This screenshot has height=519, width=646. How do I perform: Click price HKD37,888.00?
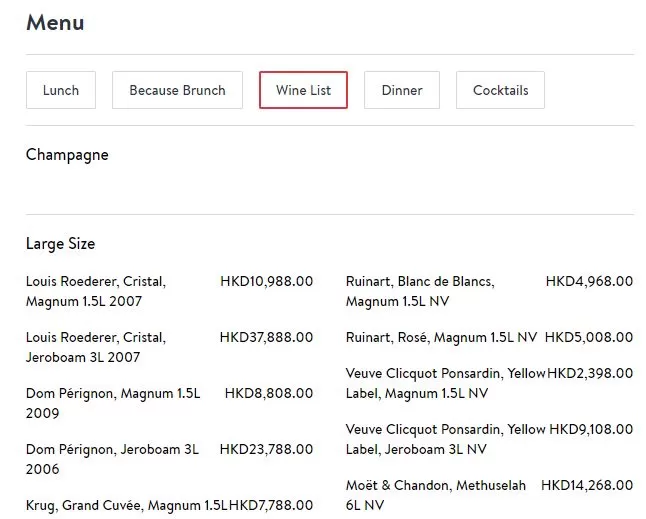(266, 337)
